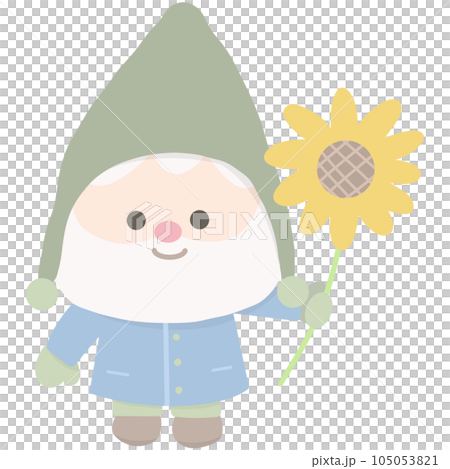Click the pixta.jp – 105053821 caption text
This screenshot has width=450, height=469.
pos(375,461)
